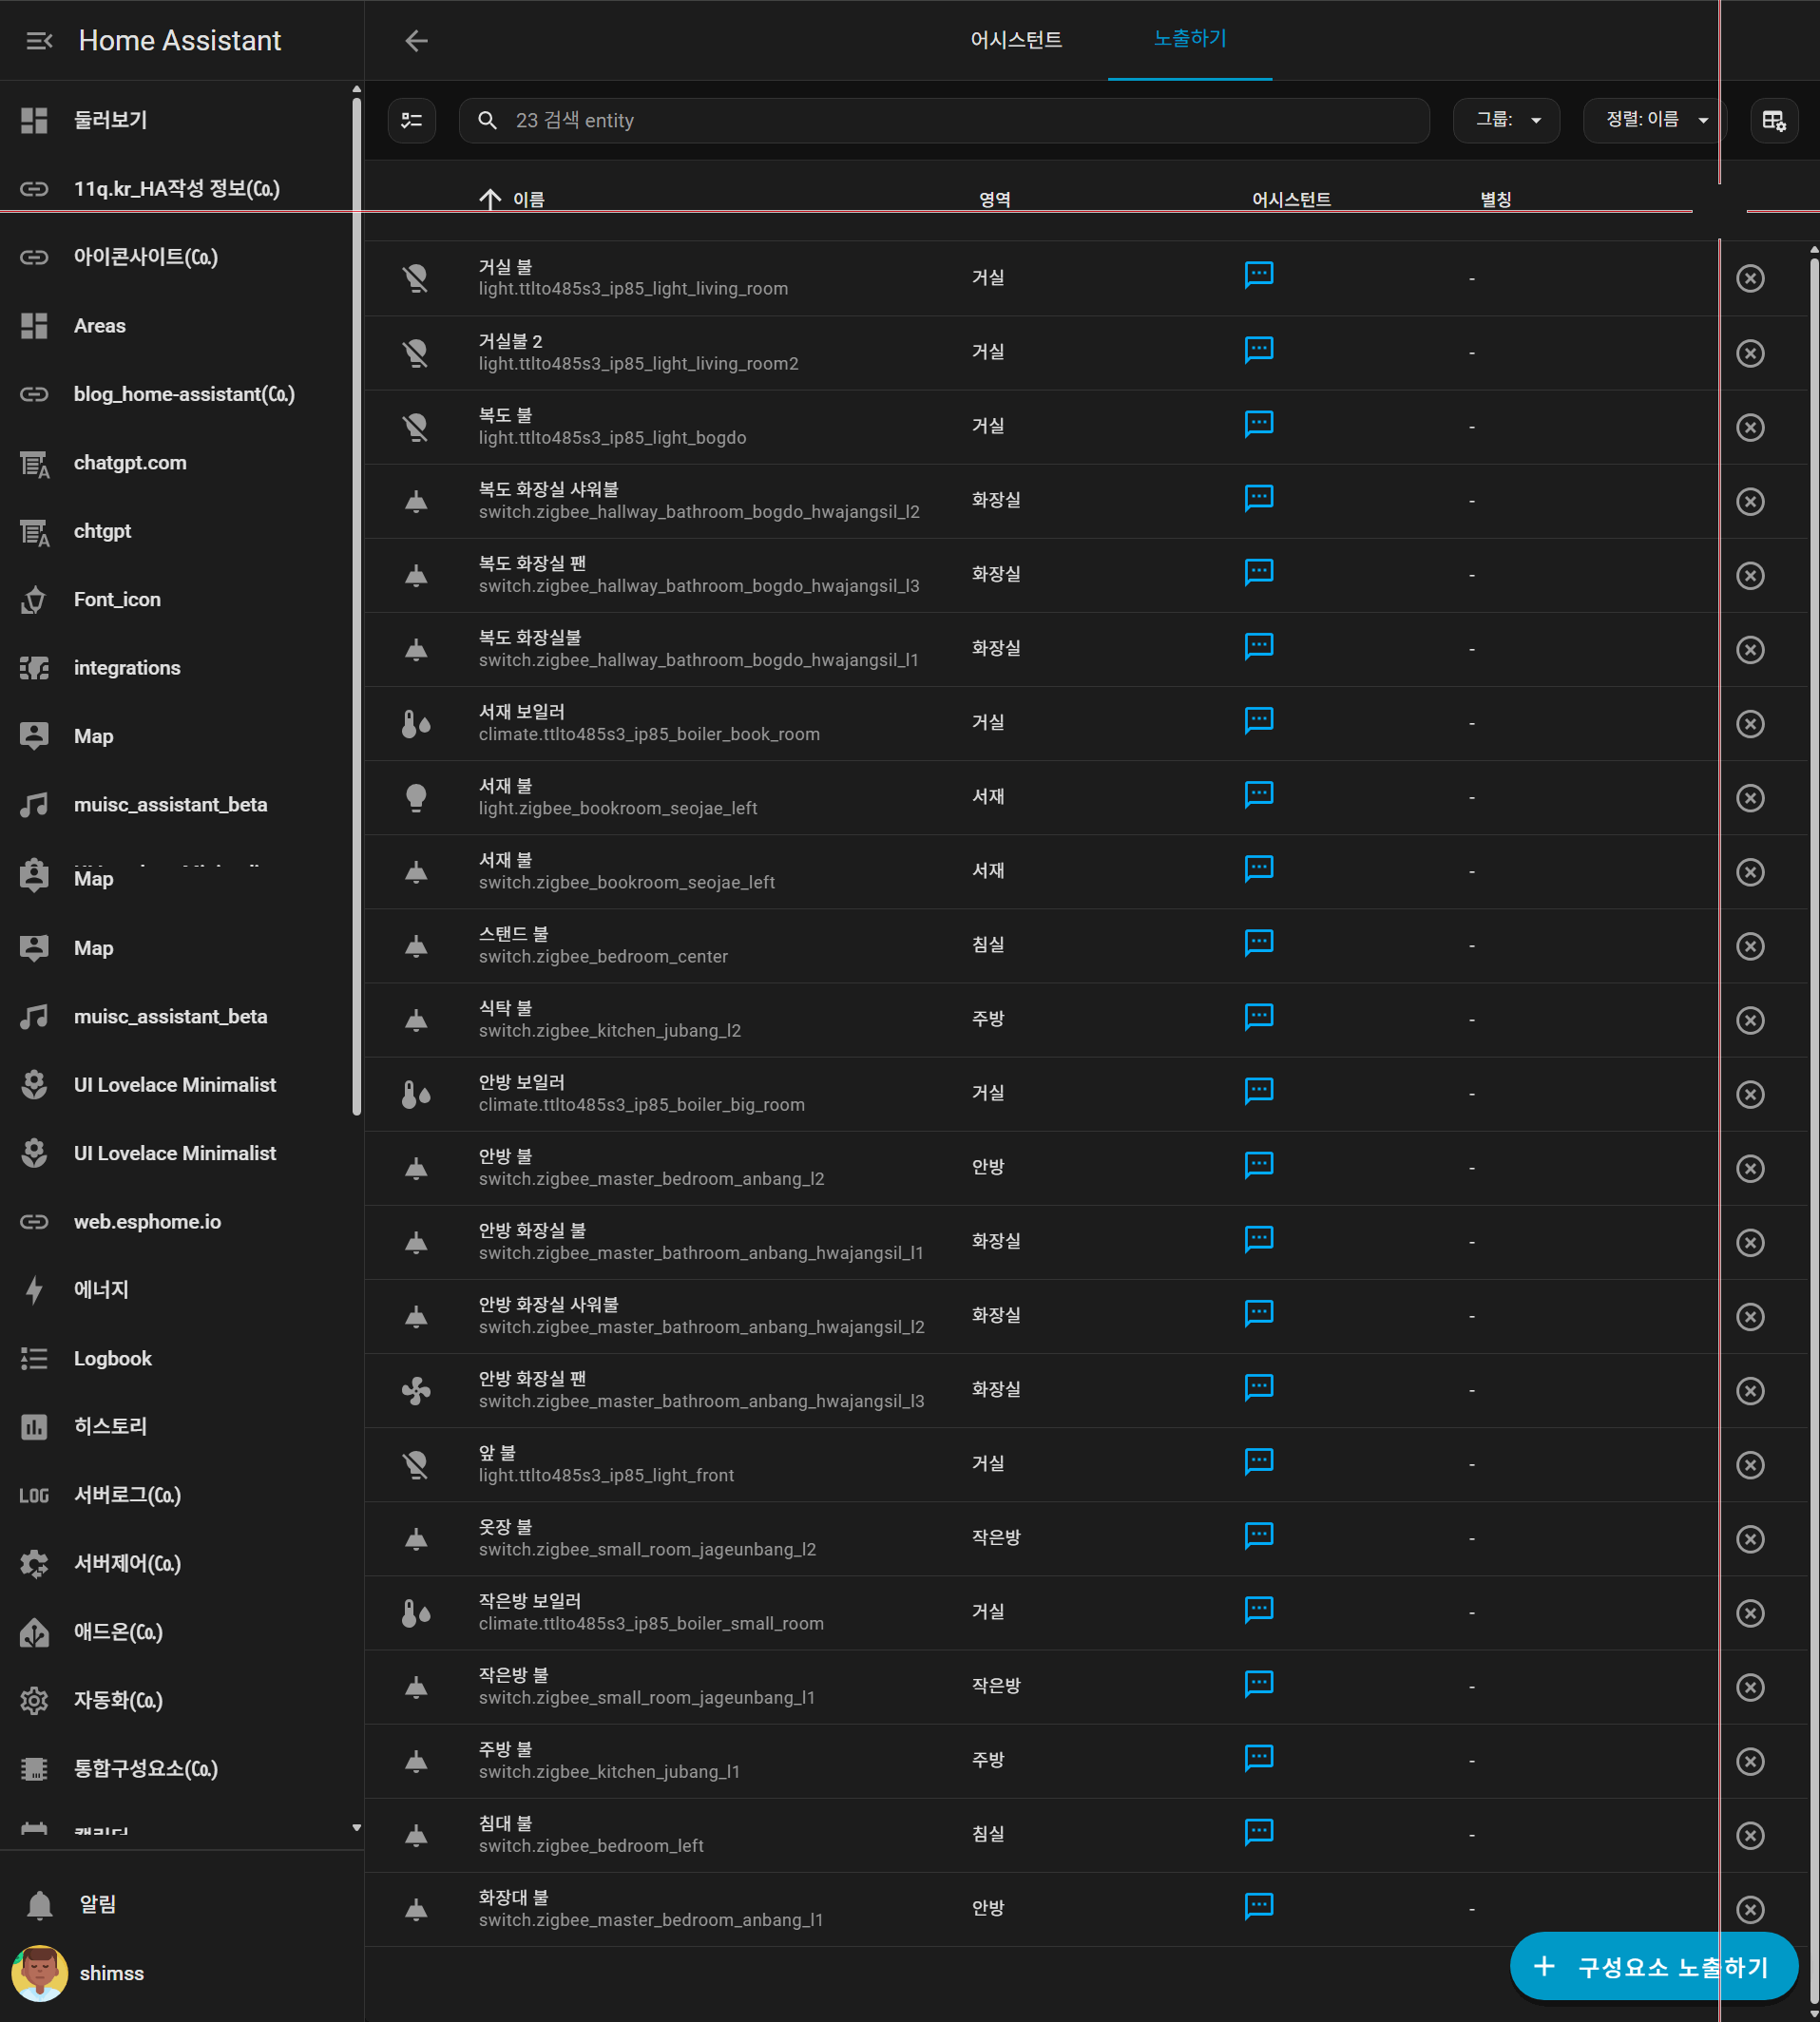Remove 거실불 2 from exposed entities
Viewport: 1820px width, 2022px height.
(x=1750, y=353)
